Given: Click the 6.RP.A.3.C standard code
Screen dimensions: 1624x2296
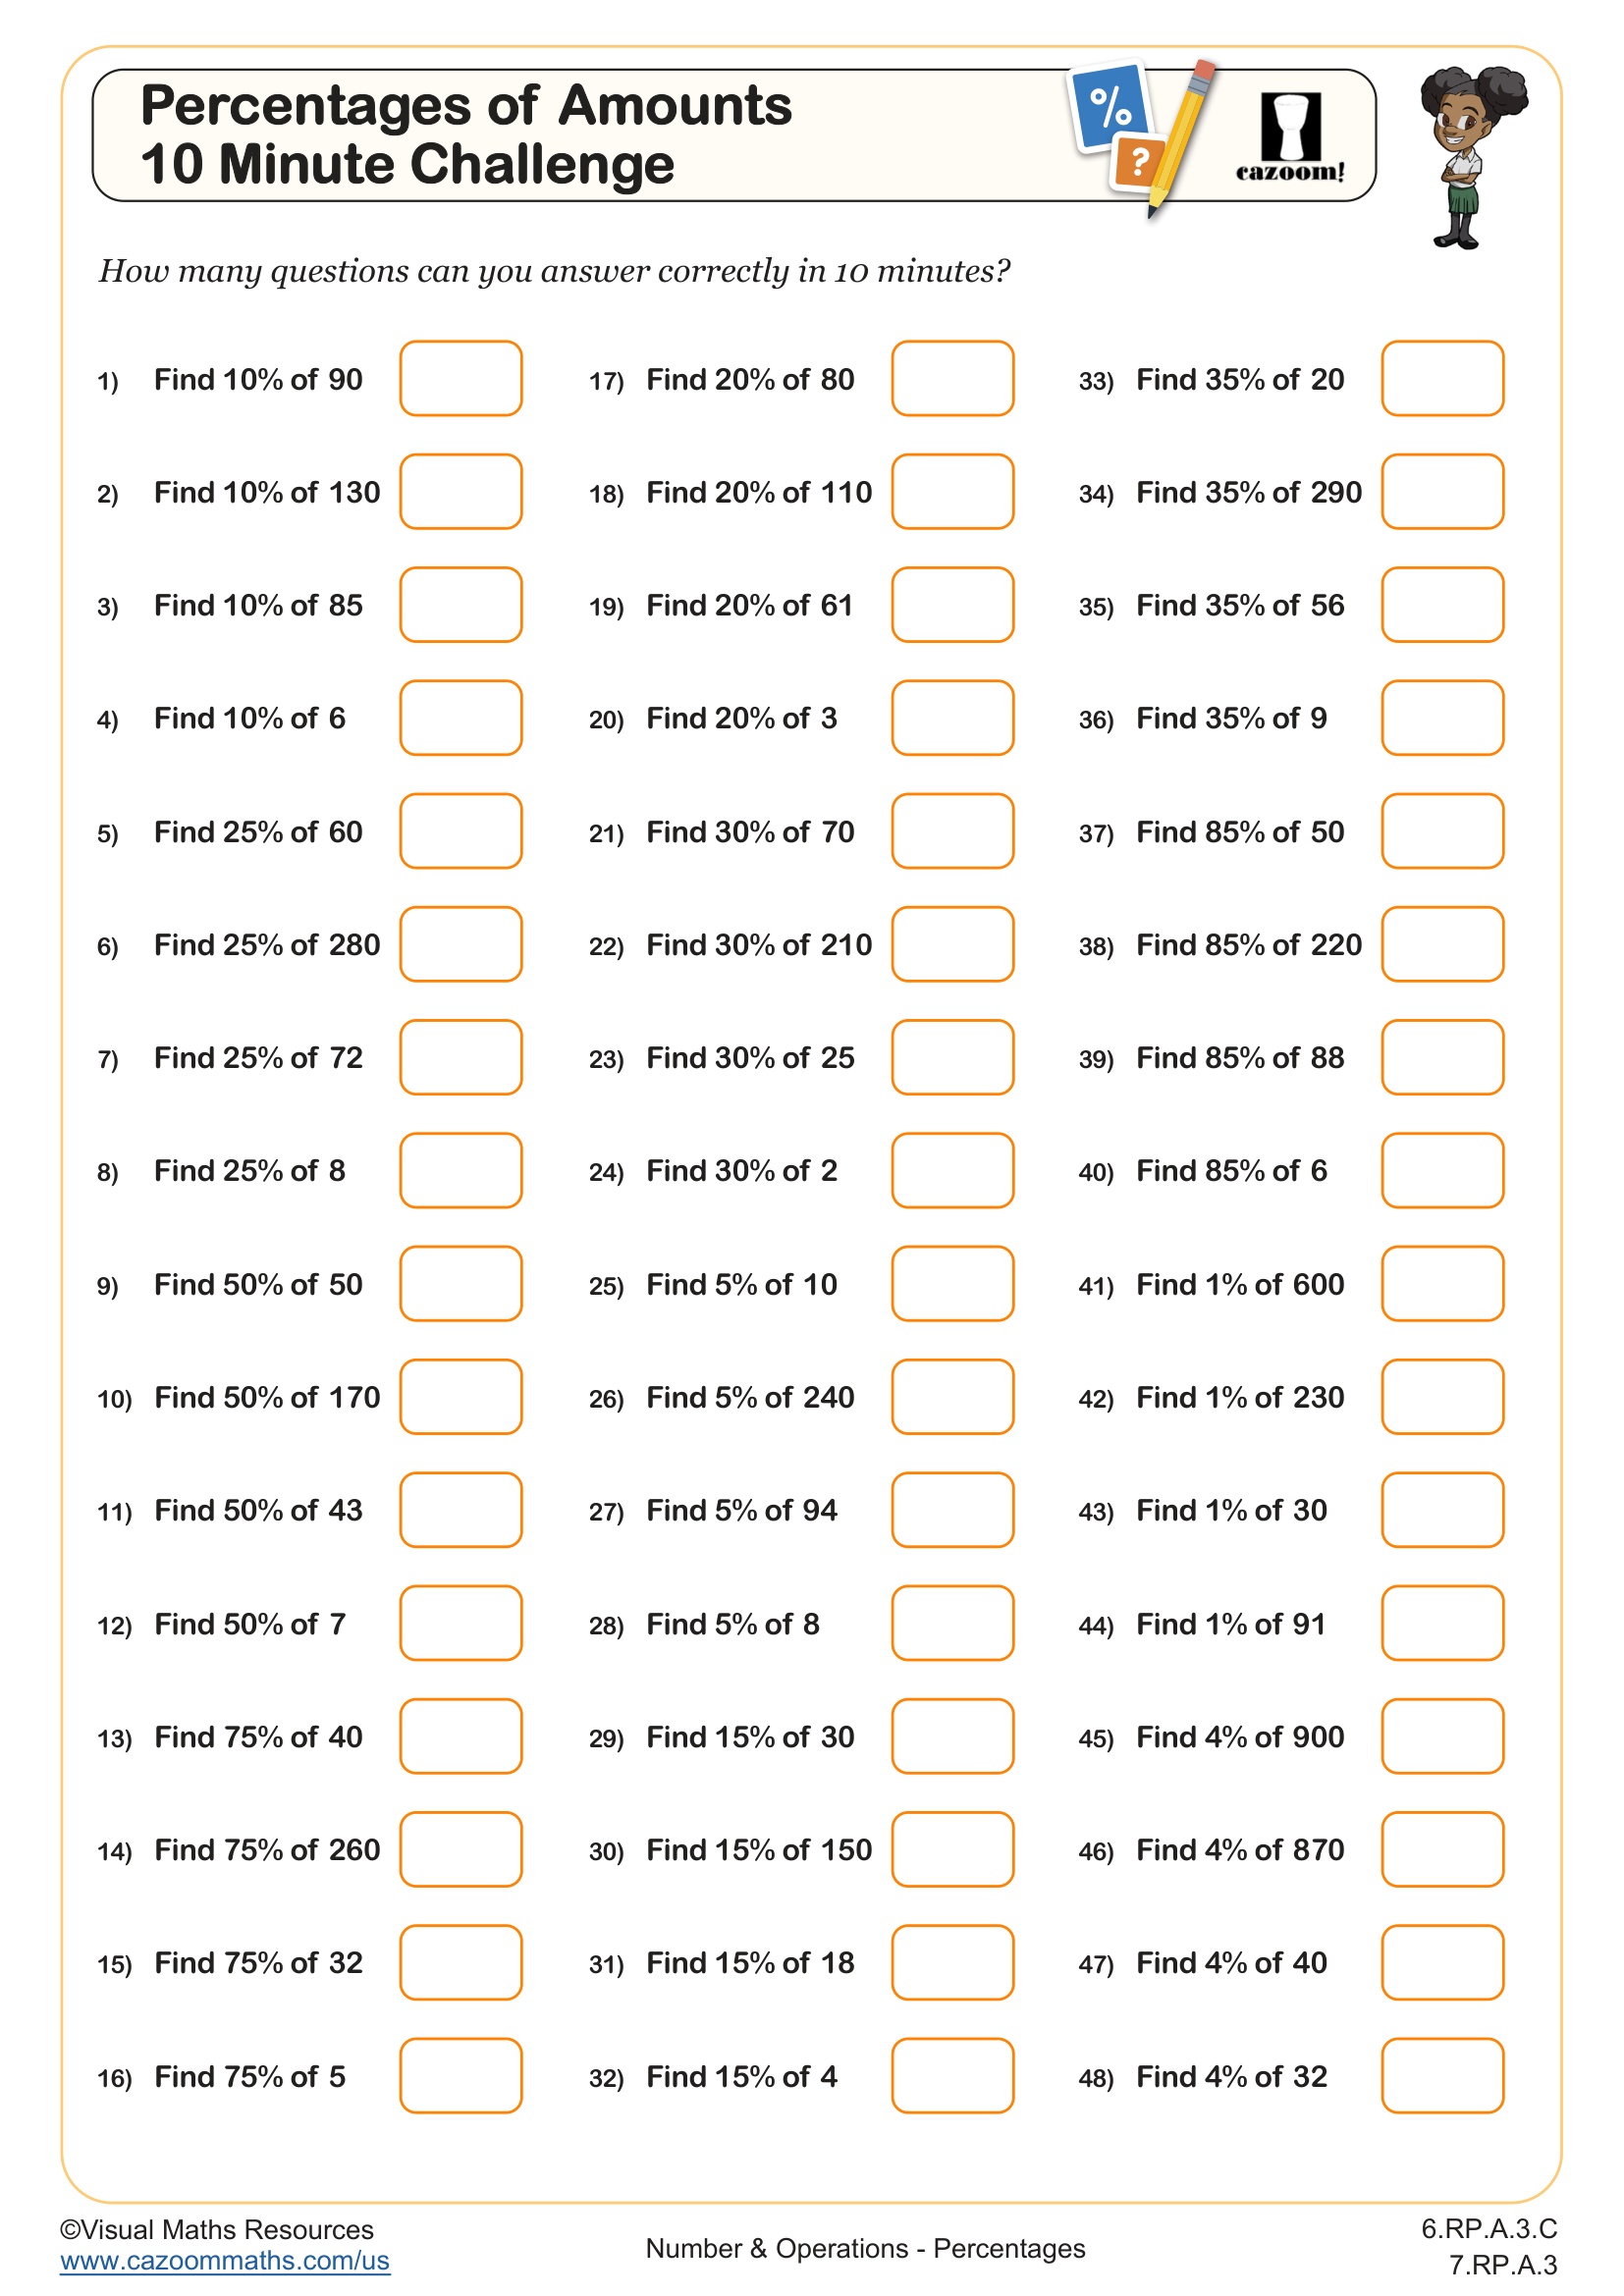Looking at the screenshot, I should point(1488,2229).
